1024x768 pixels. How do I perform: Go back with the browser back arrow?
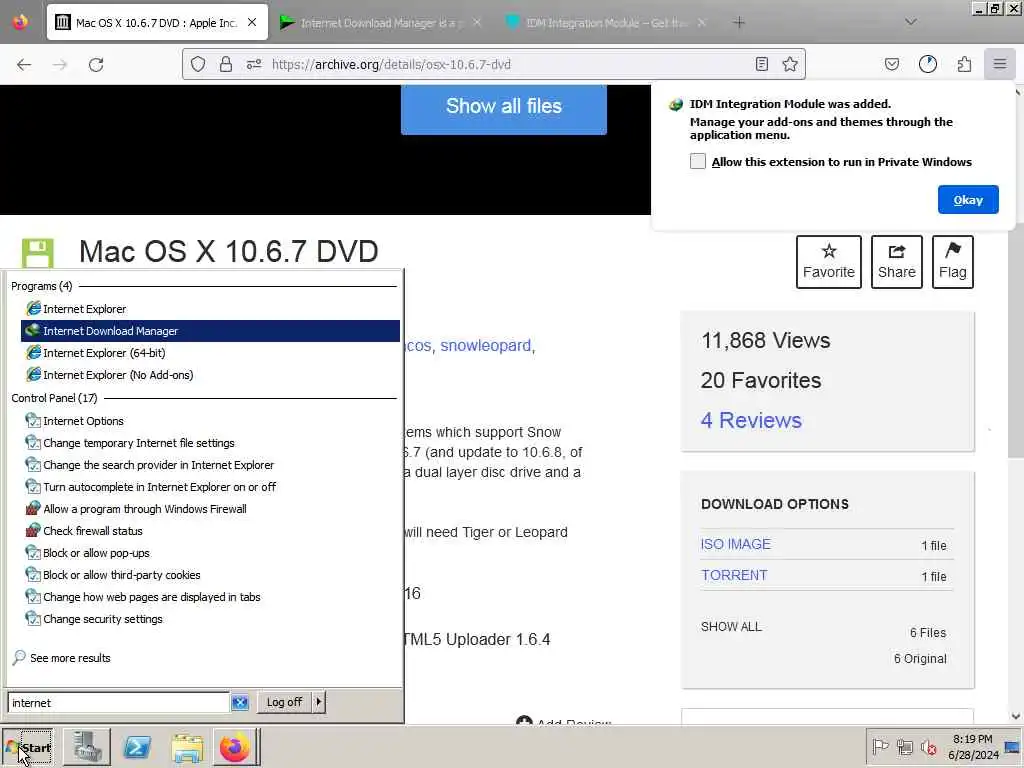[24, 64]
